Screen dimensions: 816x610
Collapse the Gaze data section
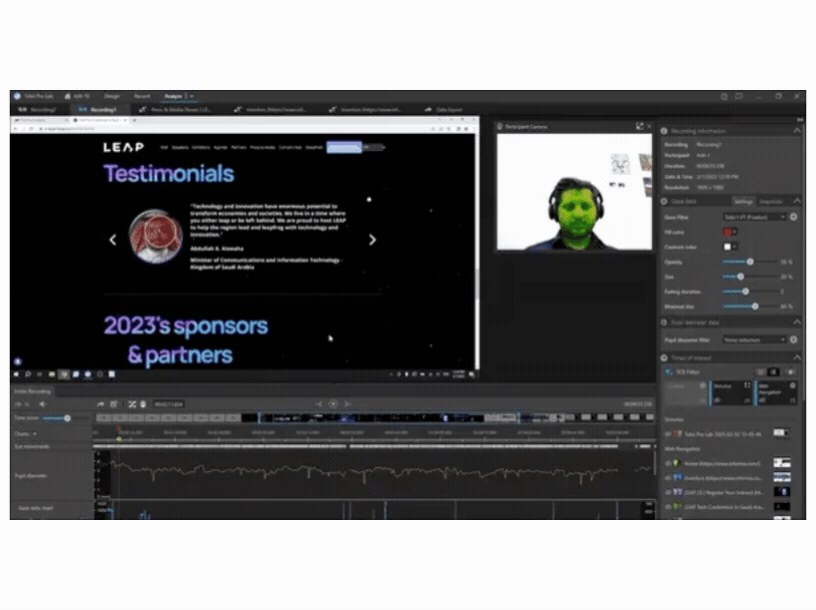[x=797, y=201]
